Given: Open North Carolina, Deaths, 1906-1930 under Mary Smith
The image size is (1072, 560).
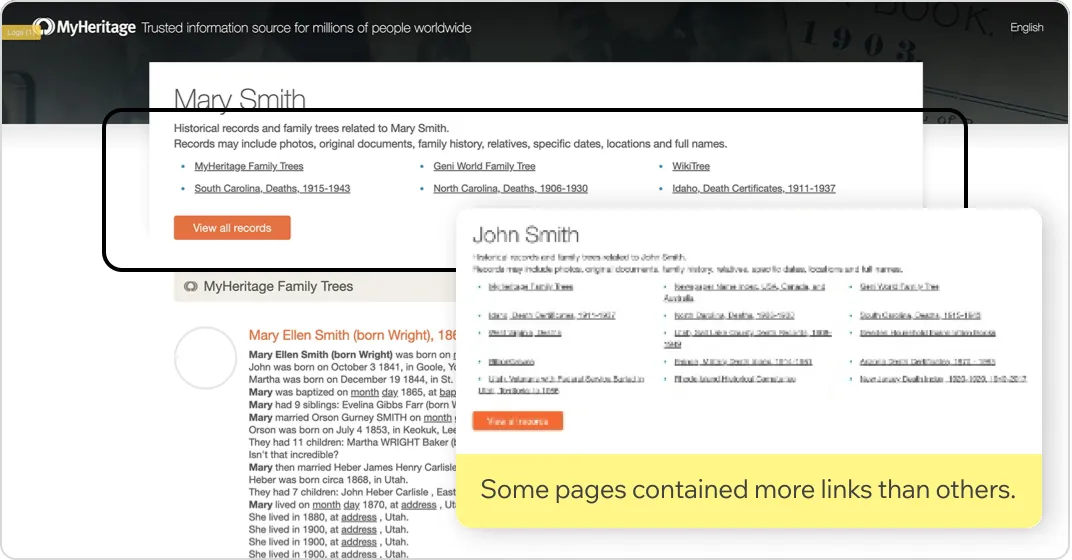Looking at the screenshot, I should 510,188.
